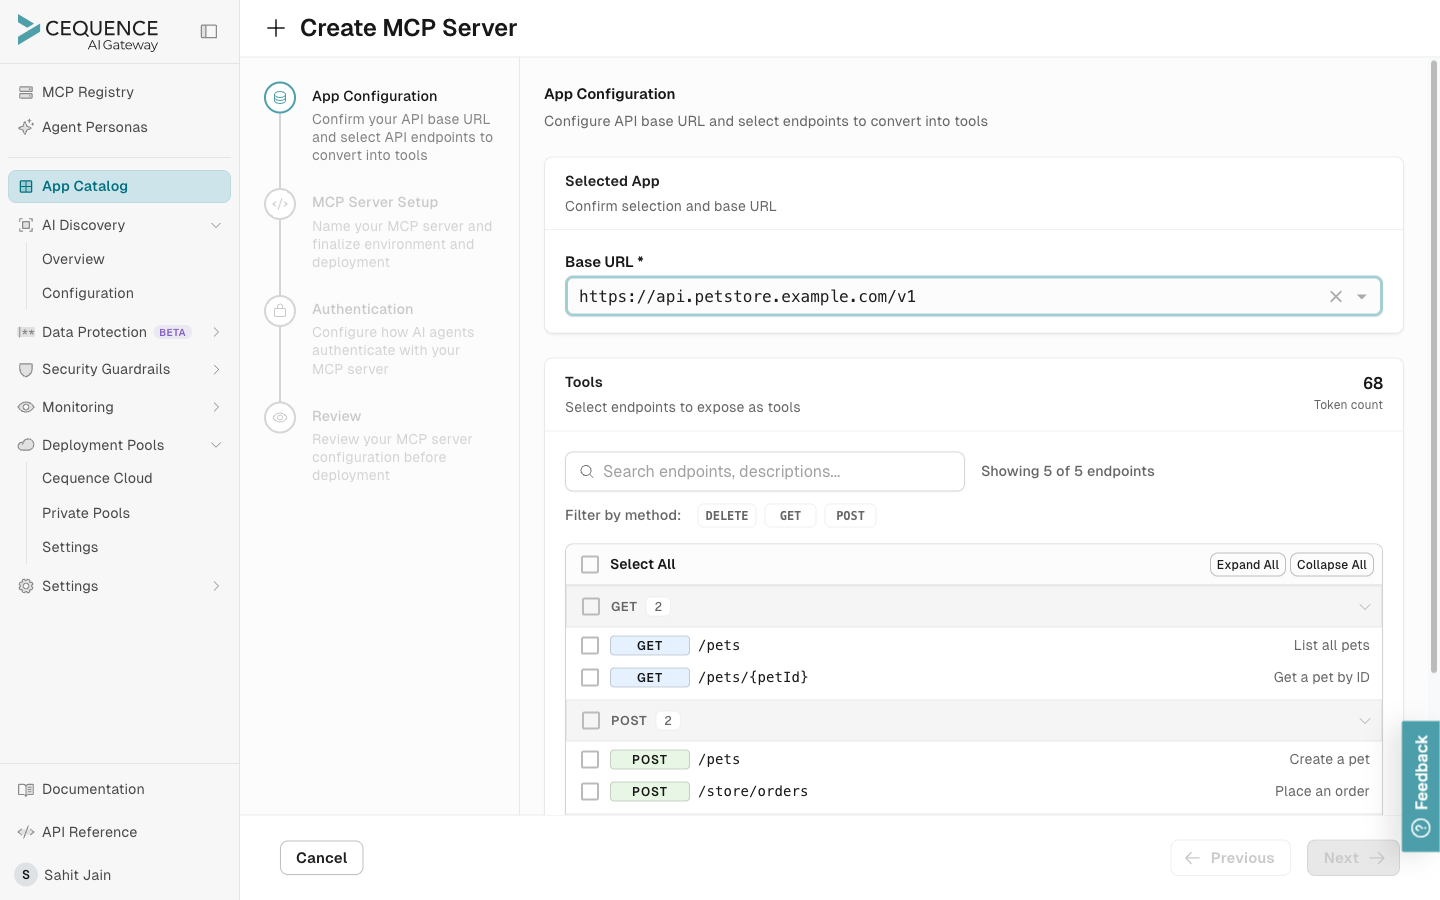Toggle the sidebar collapse icon
The image size is (1440, 900).
click(209, 31)
